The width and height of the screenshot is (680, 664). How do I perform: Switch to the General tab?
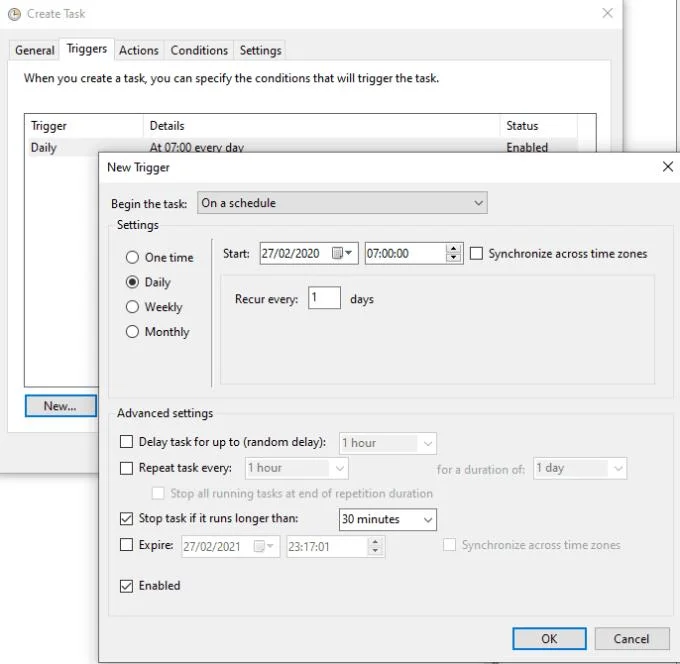coord(35,50)
